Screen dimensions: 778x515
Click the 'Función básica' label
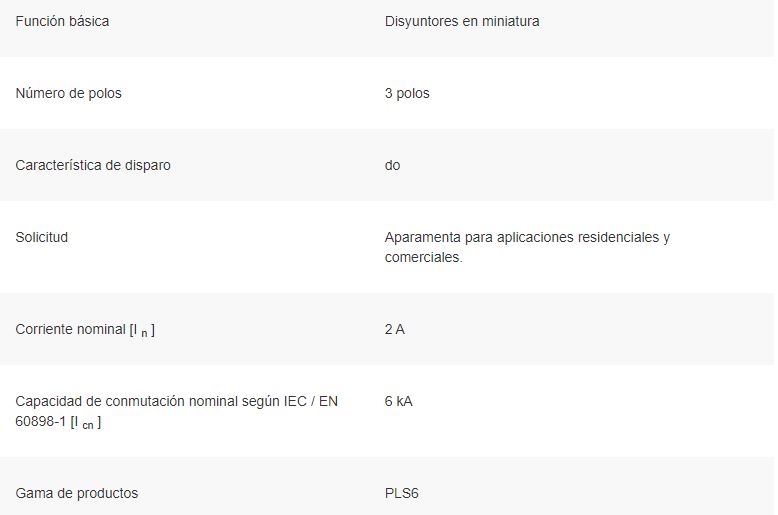click(x=62, y=21)
